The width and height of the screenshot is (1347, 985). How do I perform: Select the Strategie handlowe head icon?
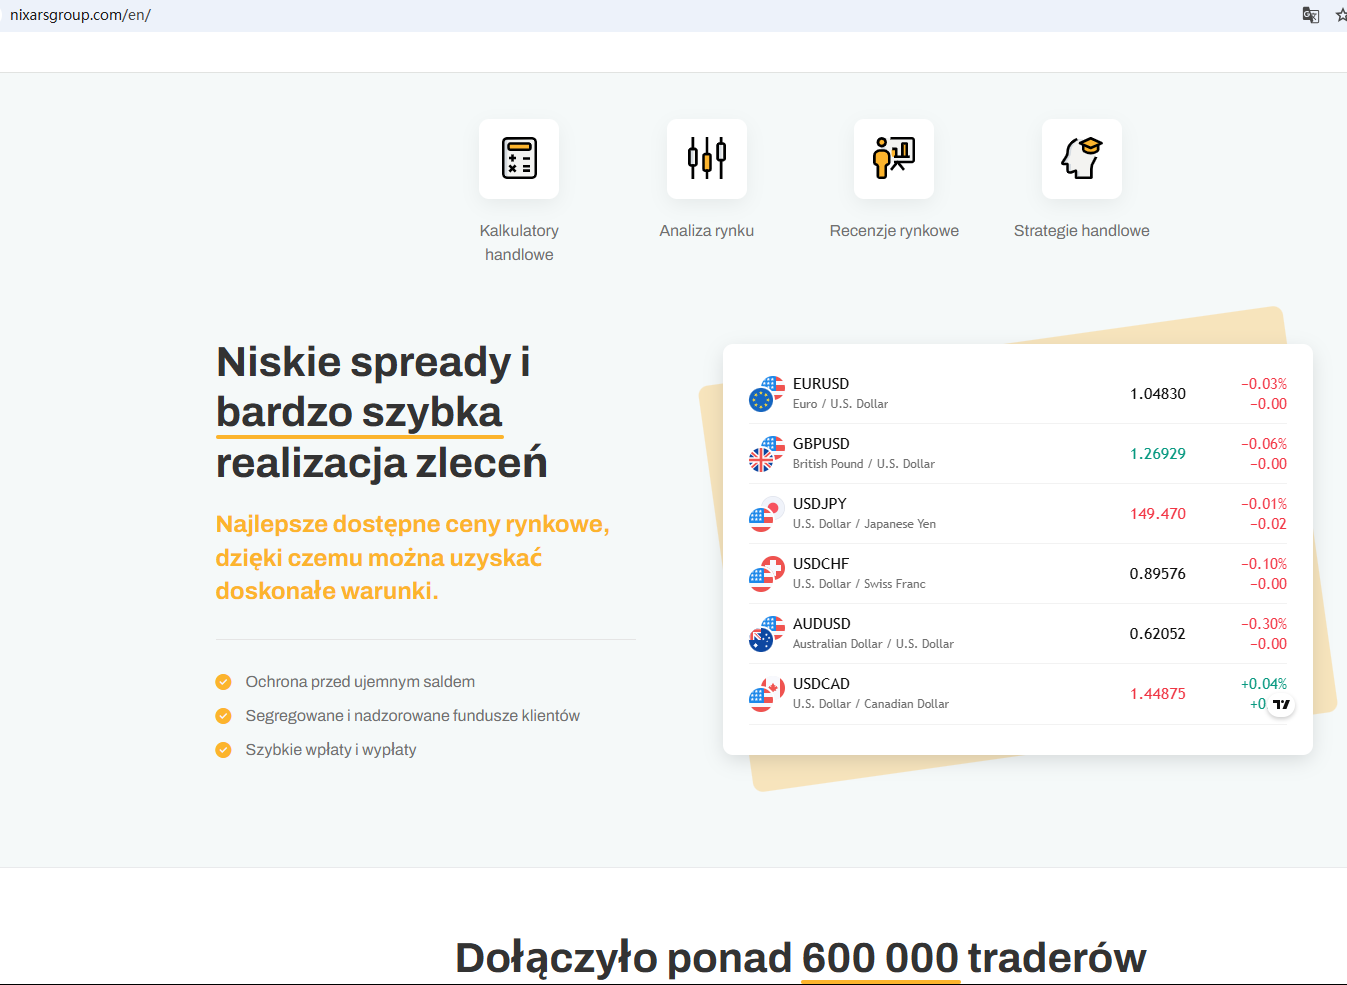click(1081, 158)
